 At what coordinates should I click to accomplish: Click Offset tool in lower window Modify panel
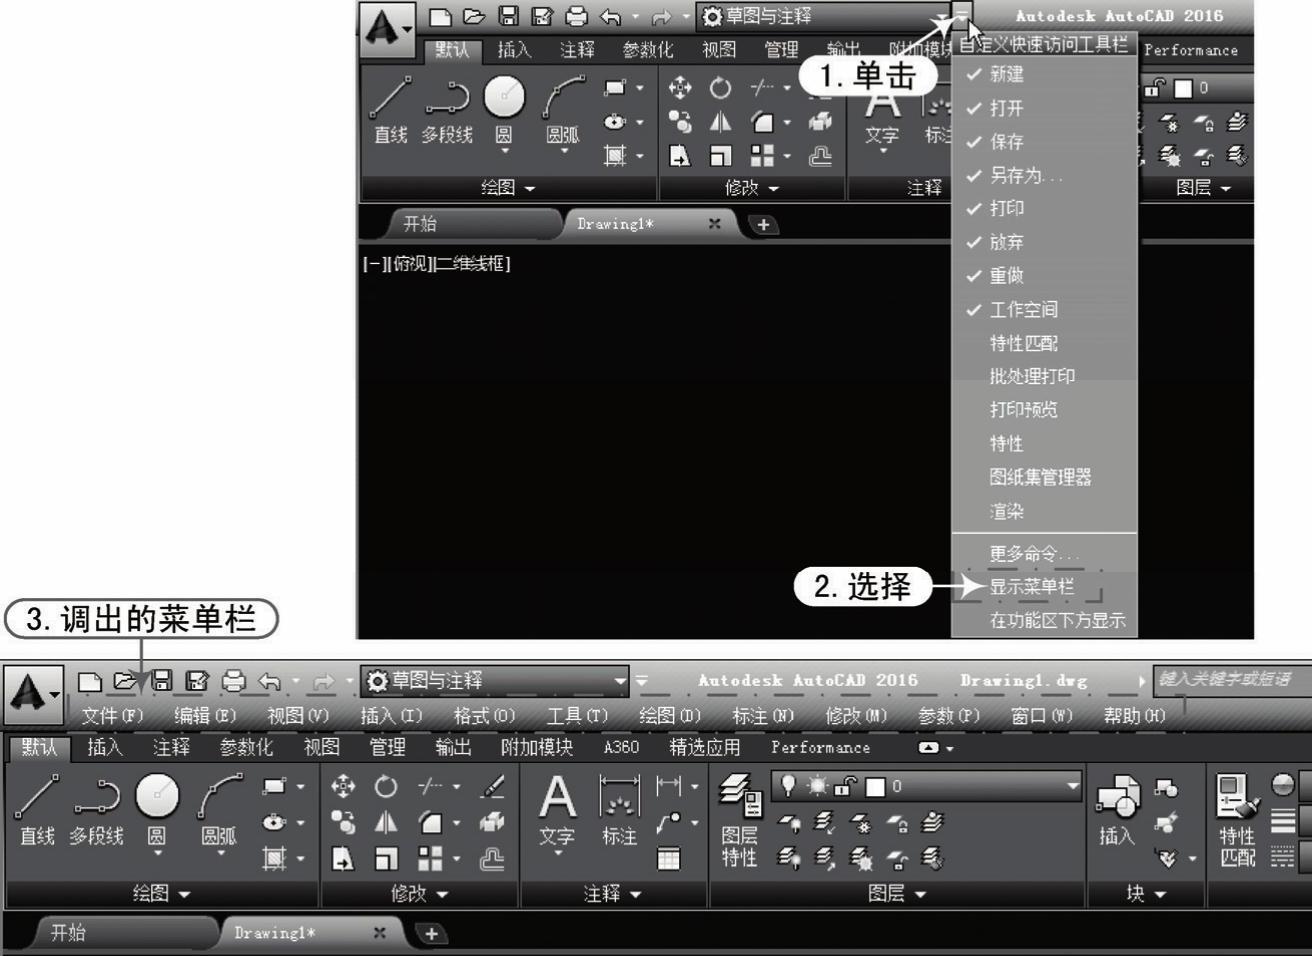click(x=491, y=858)
